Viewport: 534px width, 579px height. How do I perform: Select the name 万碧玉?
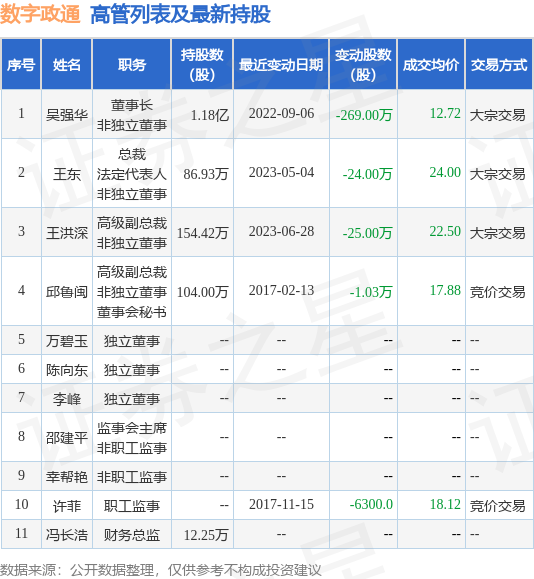(67, 340)
